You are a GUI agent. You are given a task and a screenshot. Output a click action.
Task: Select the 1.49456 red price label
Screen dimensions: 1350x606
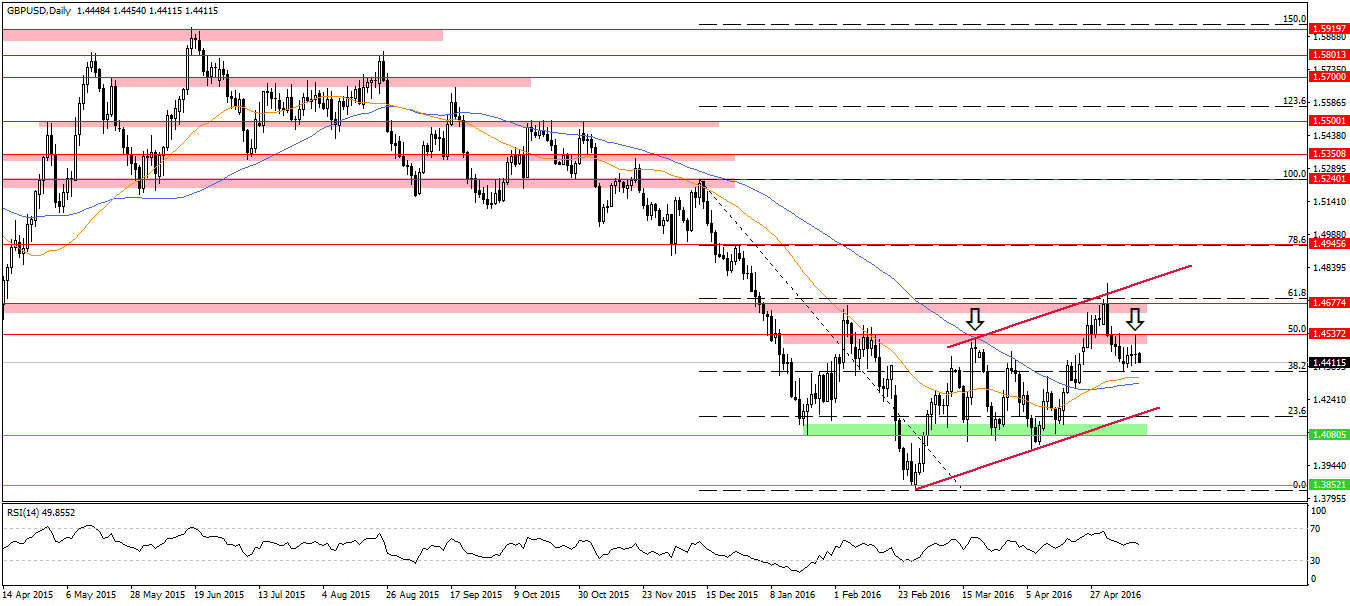(1328, 244)
